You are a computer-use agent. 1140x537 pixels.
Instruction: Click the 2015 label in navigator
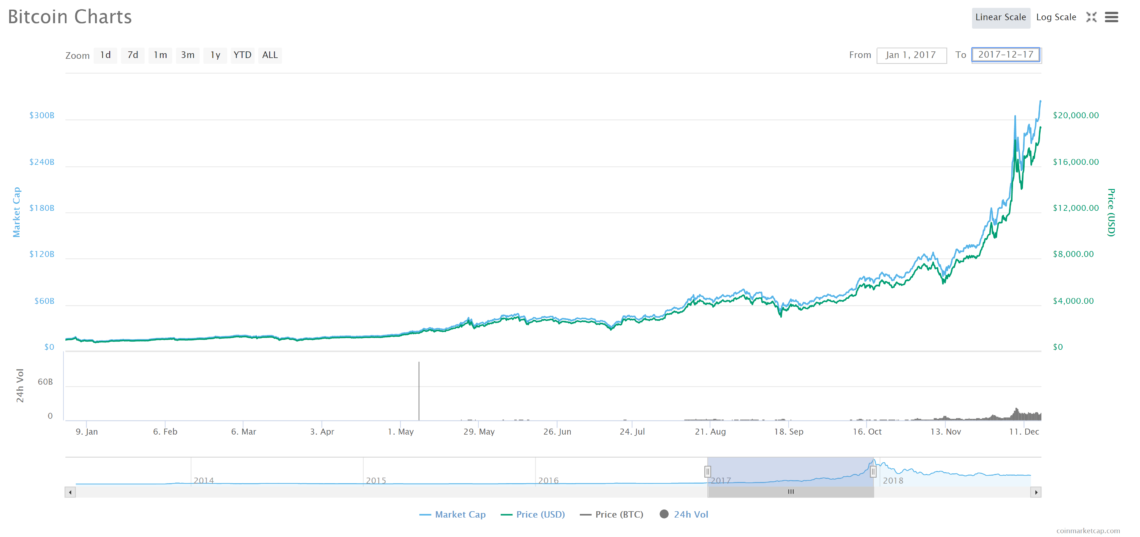(x=376, y=481)
